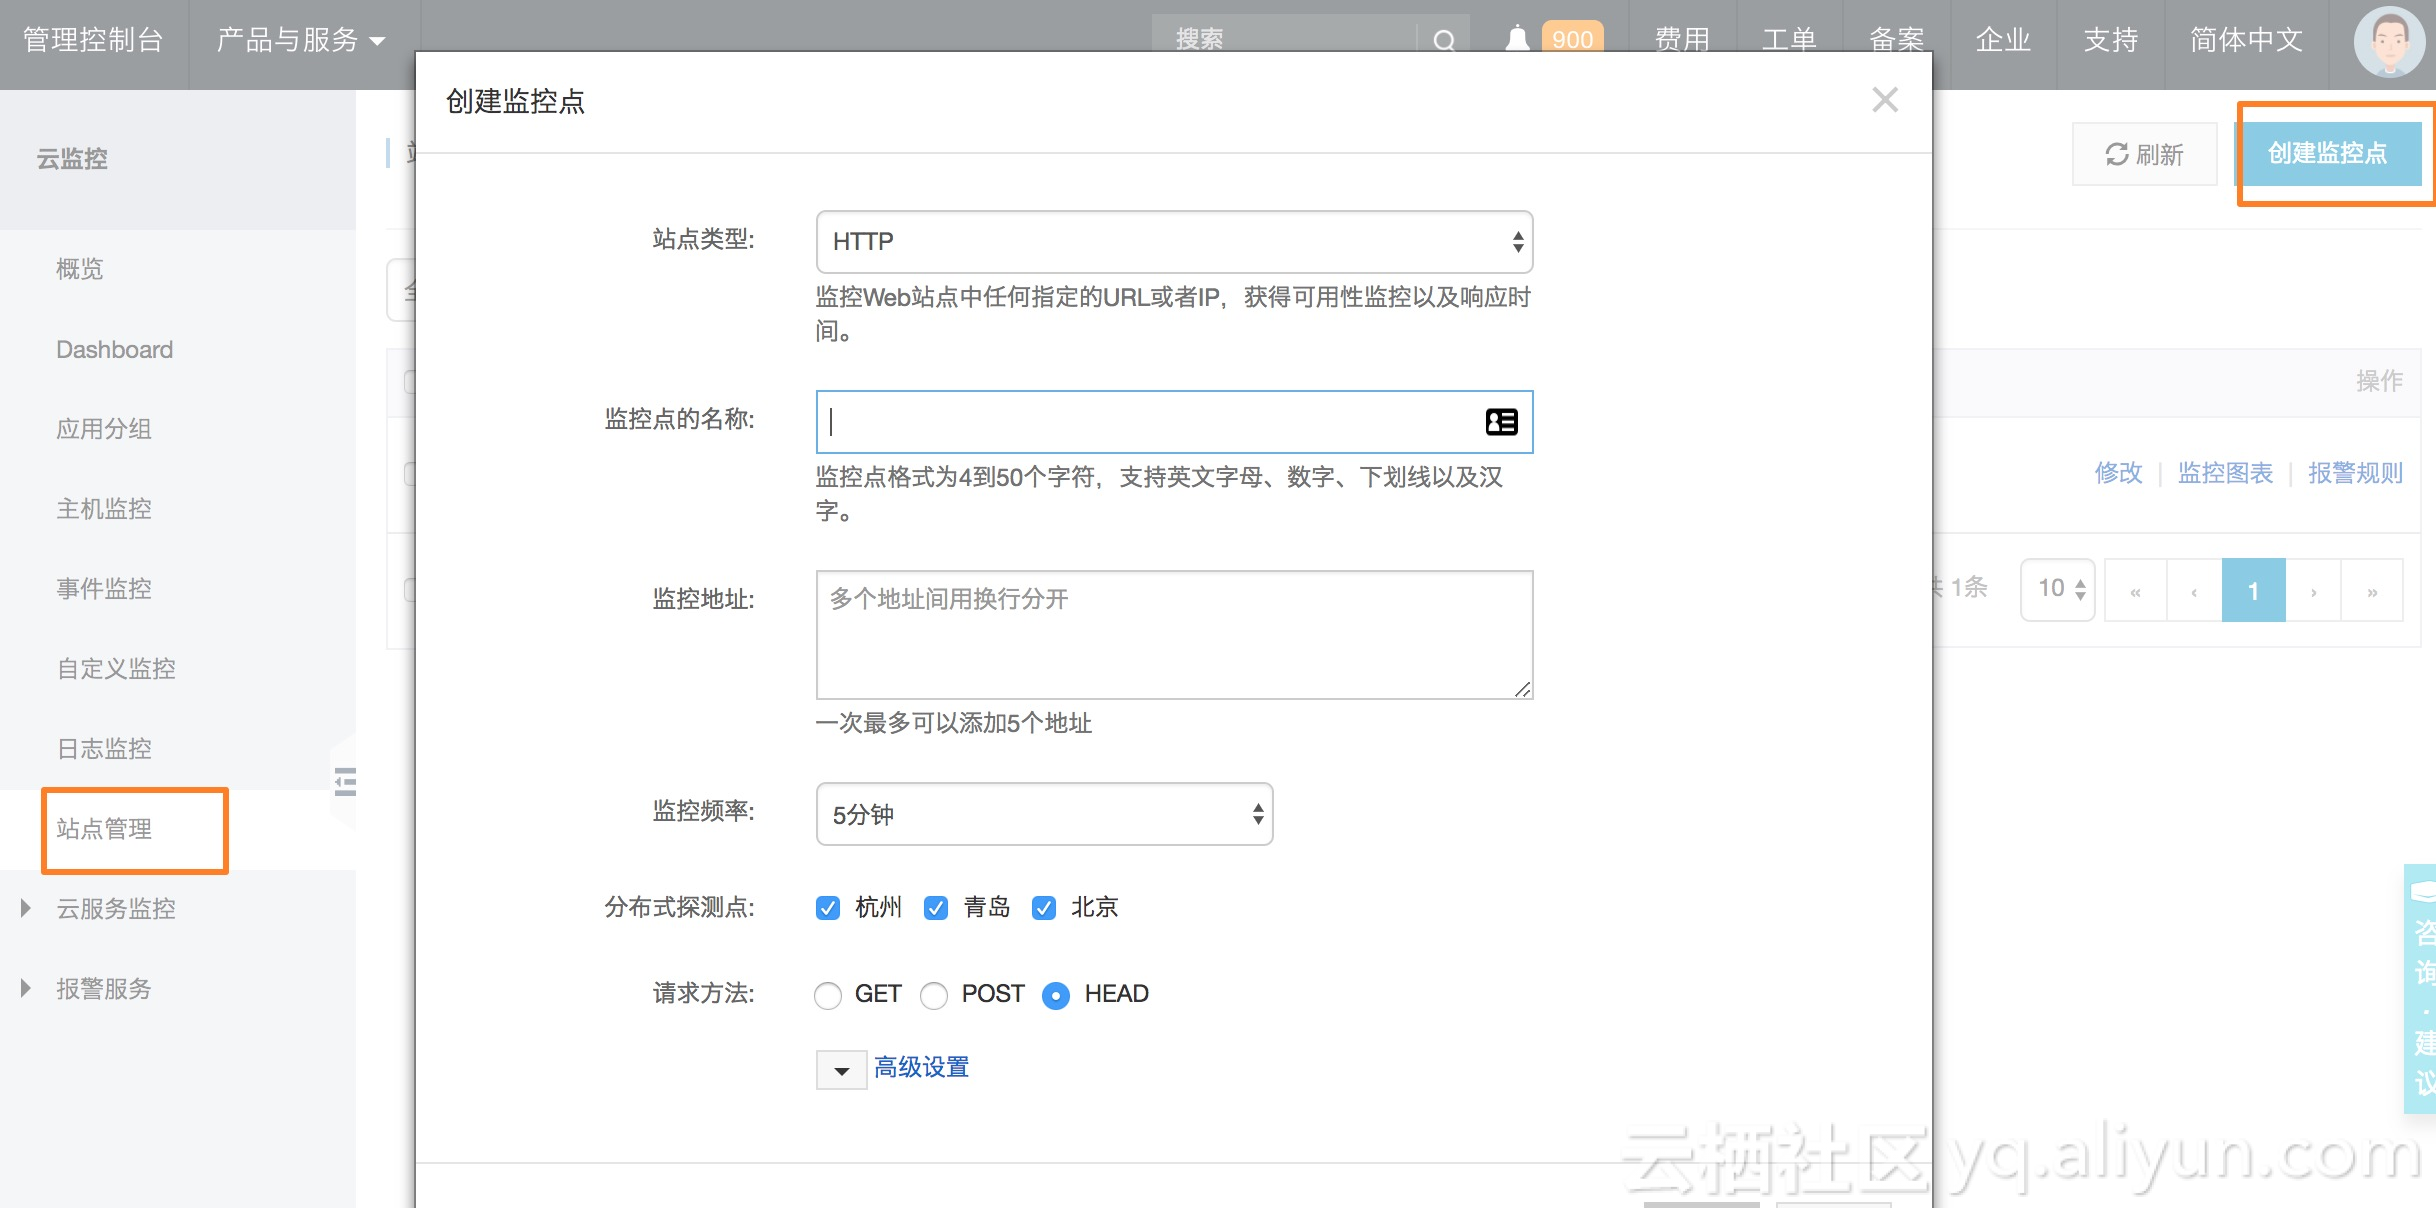This screenshot has width=2436, height=1208.
Task: Open the user avatar menu
Action: (x=2388, y=42)
